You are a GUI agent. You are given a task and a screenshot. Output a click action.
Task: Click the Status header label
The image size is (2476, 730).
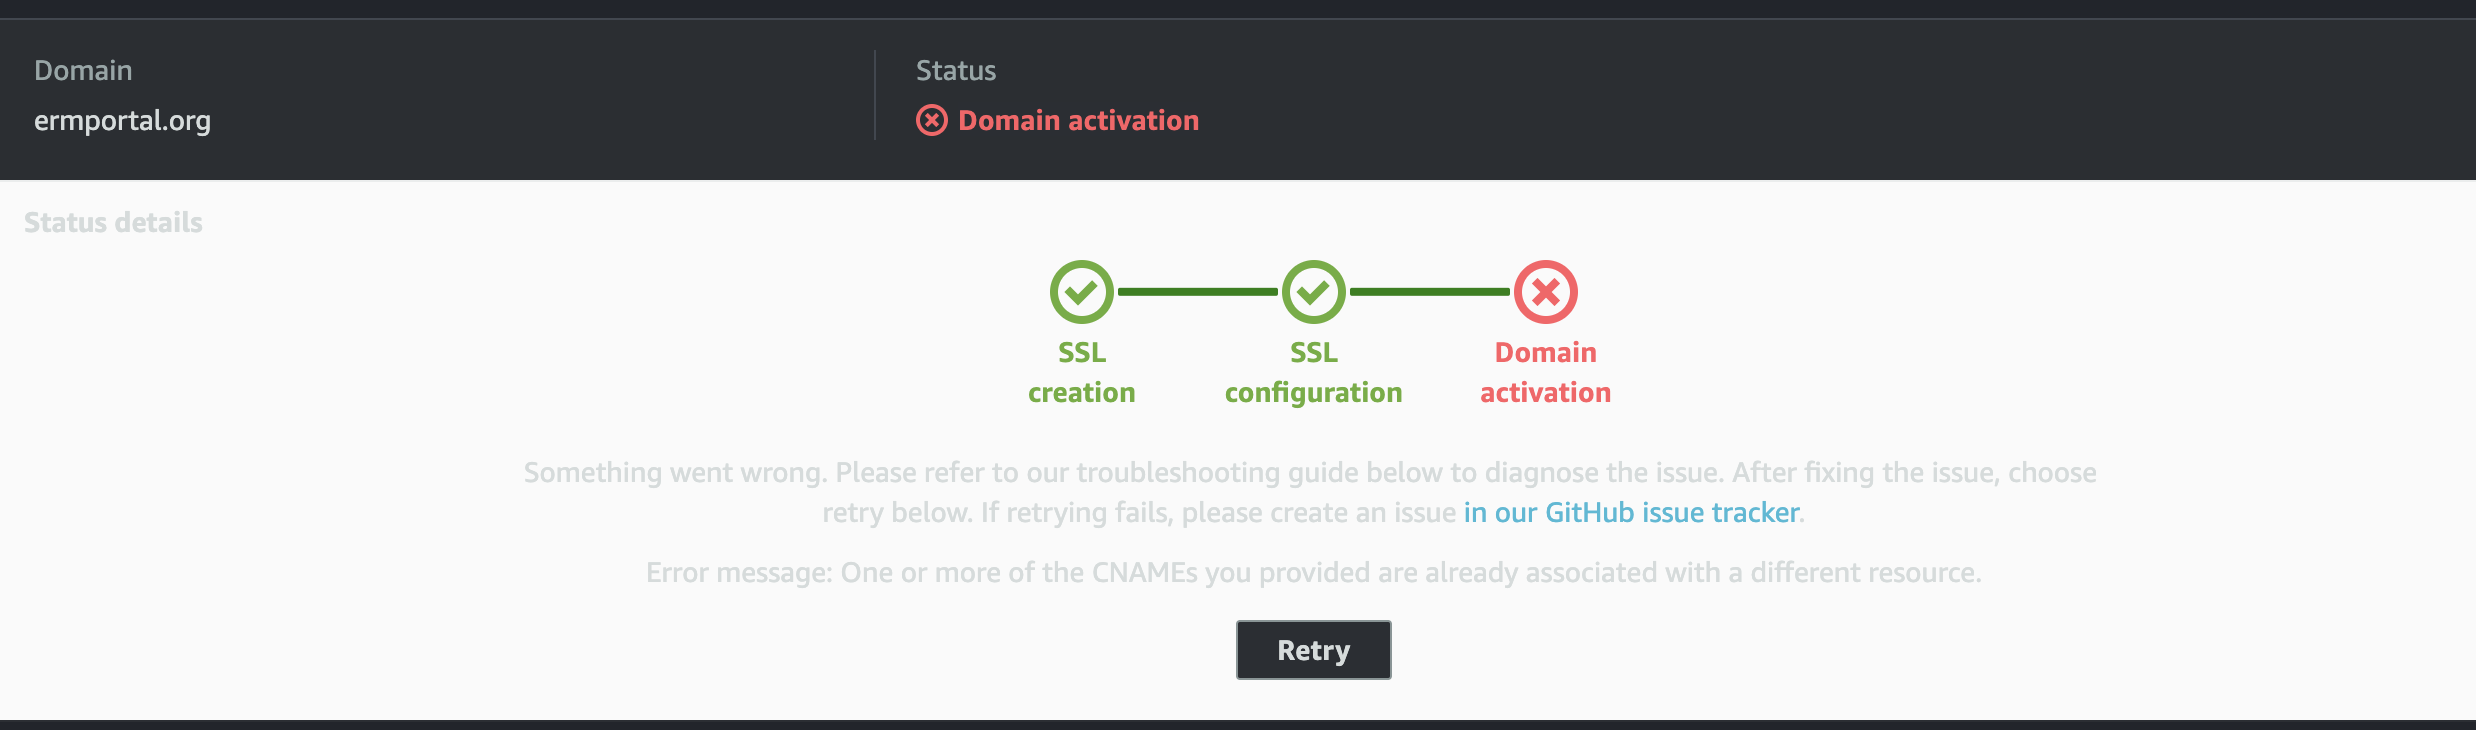pos(955,70)
